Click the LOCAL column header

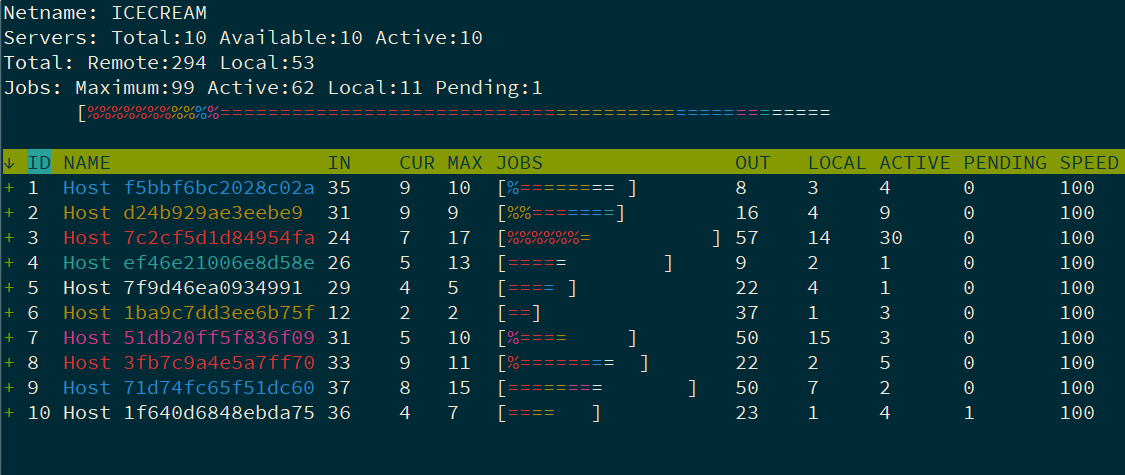click(837, 163)
